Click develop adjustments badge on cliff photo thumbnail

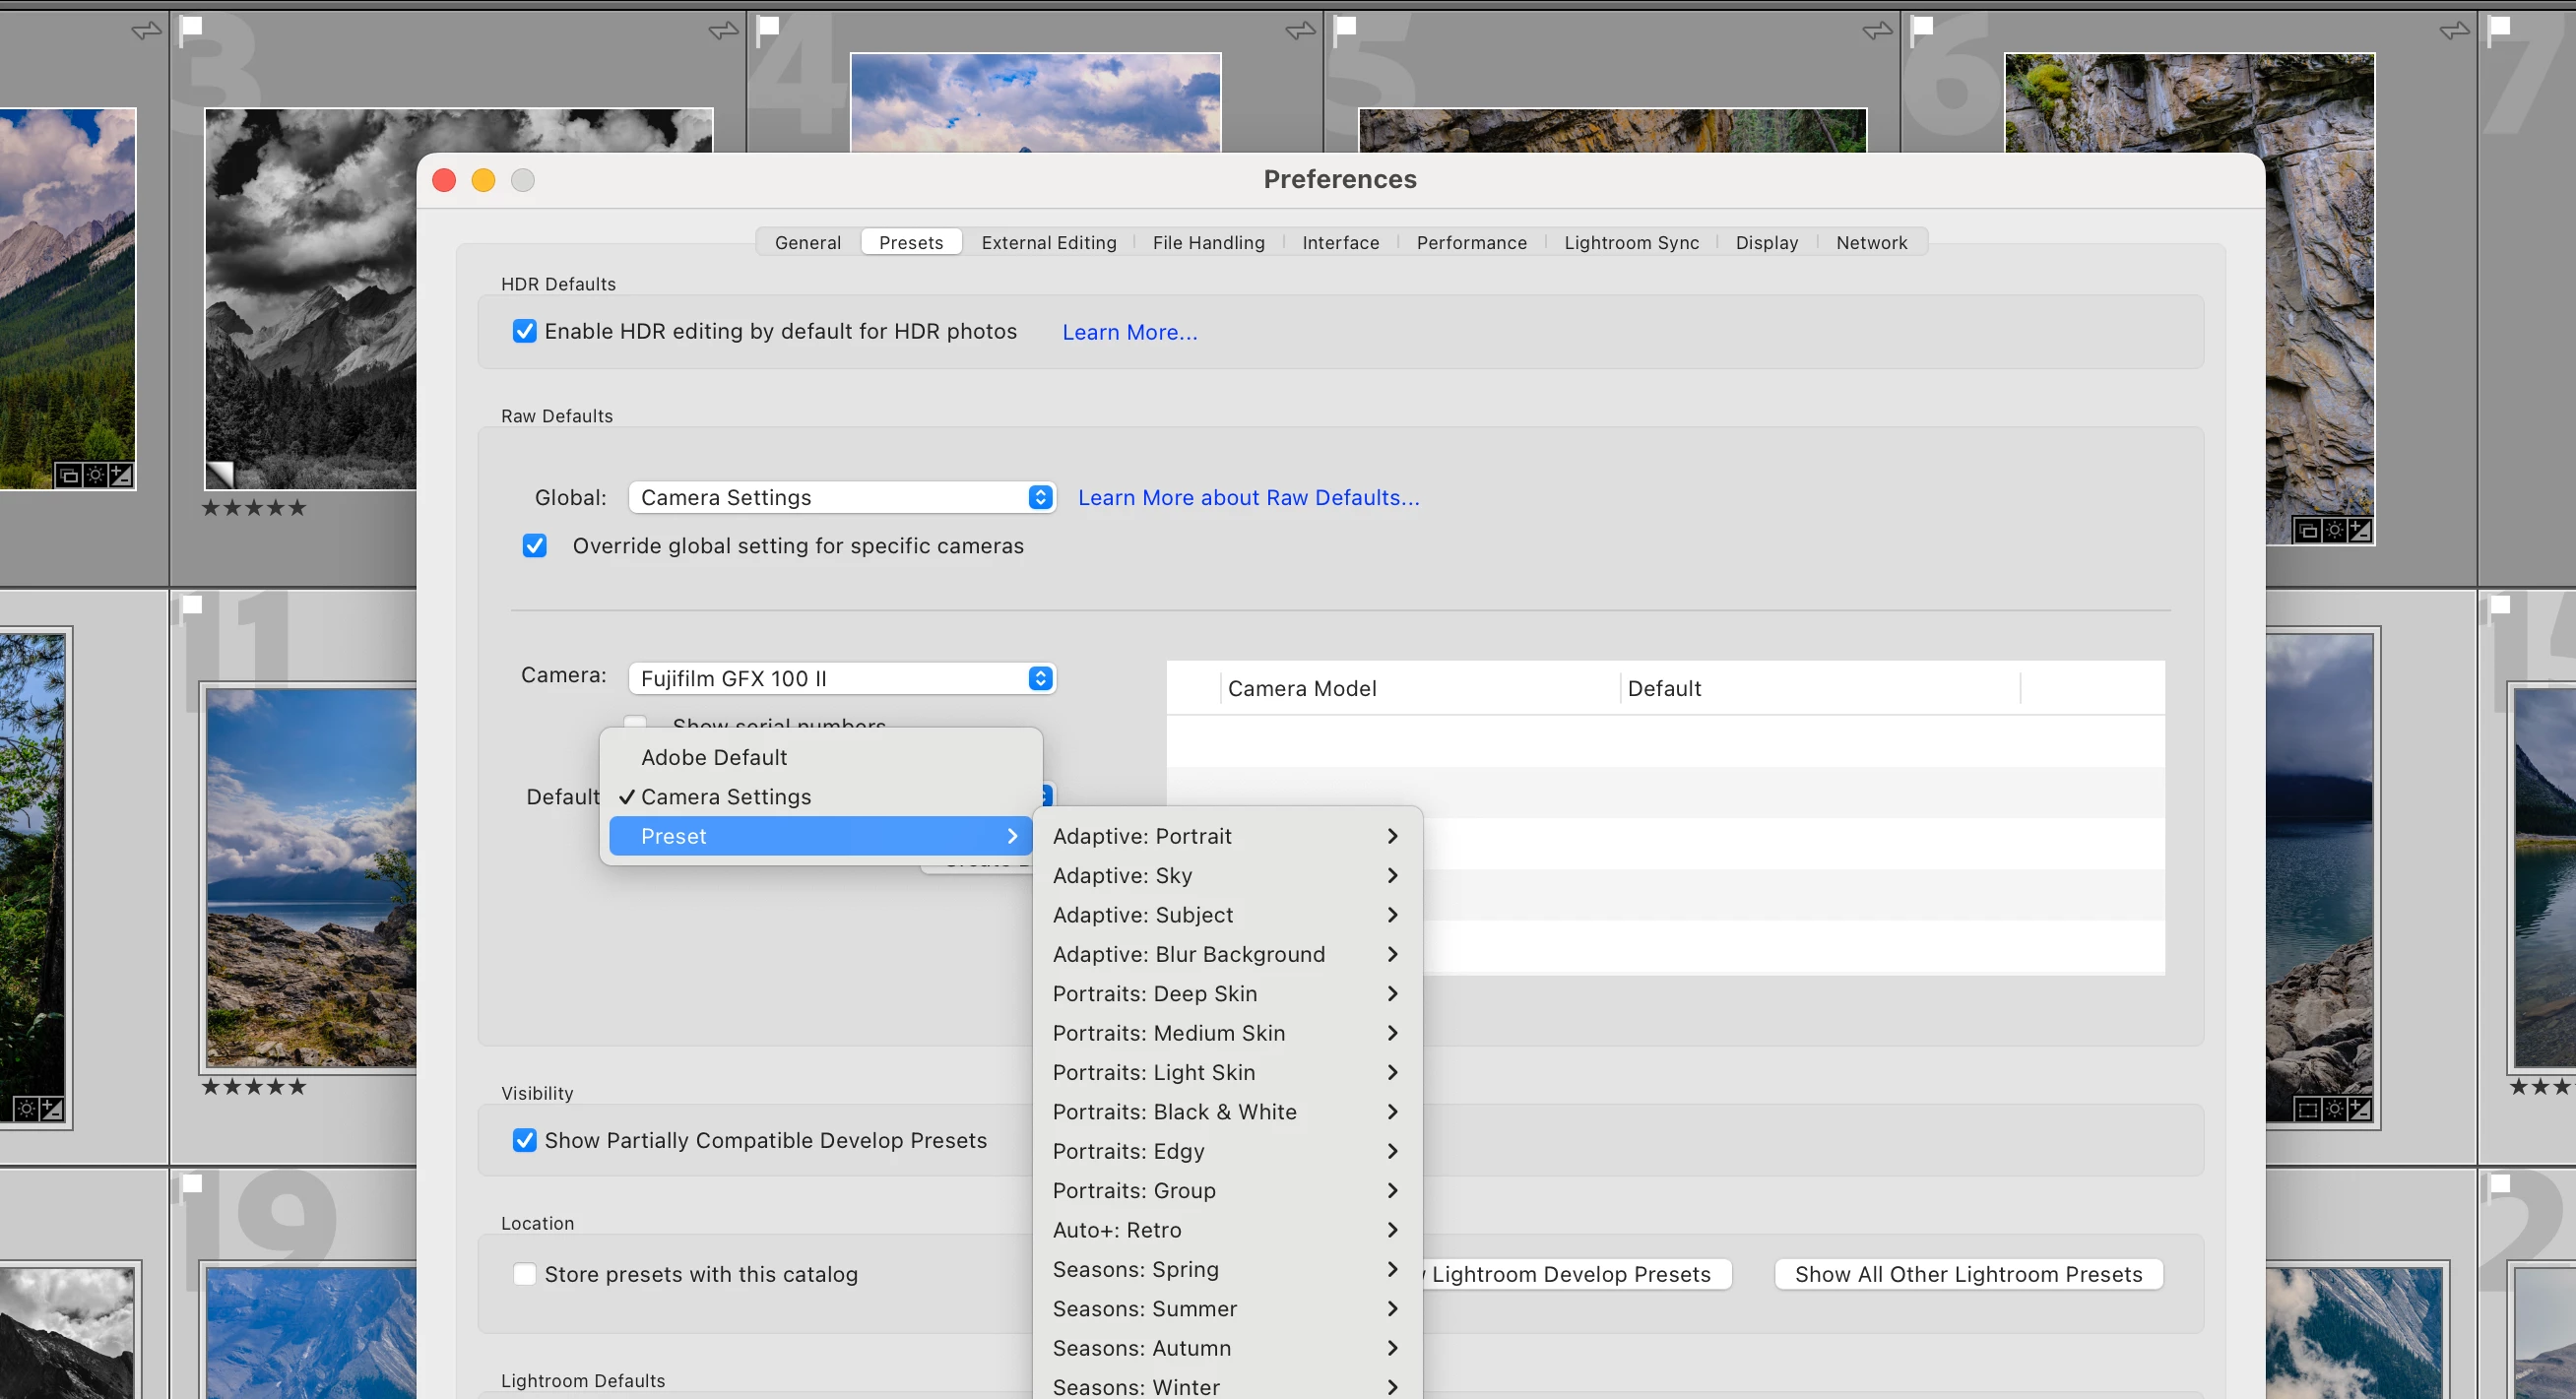coord(2360,530)
